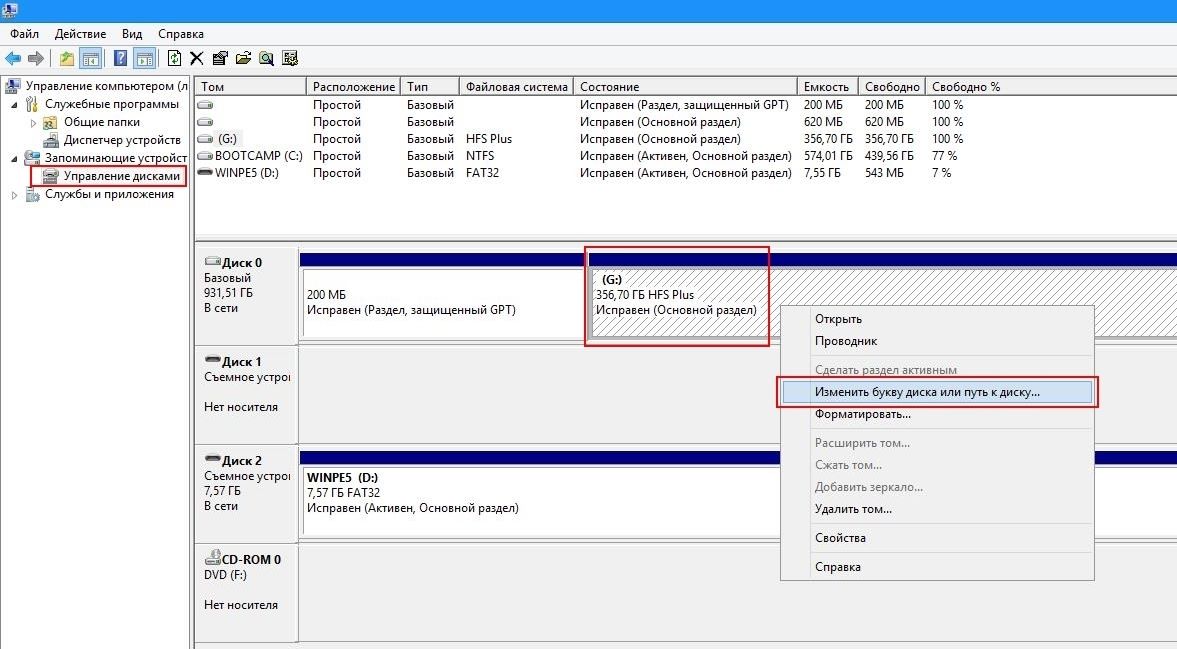Select the BOOTCAMP (C:) volume row

(x=685, y=156)
